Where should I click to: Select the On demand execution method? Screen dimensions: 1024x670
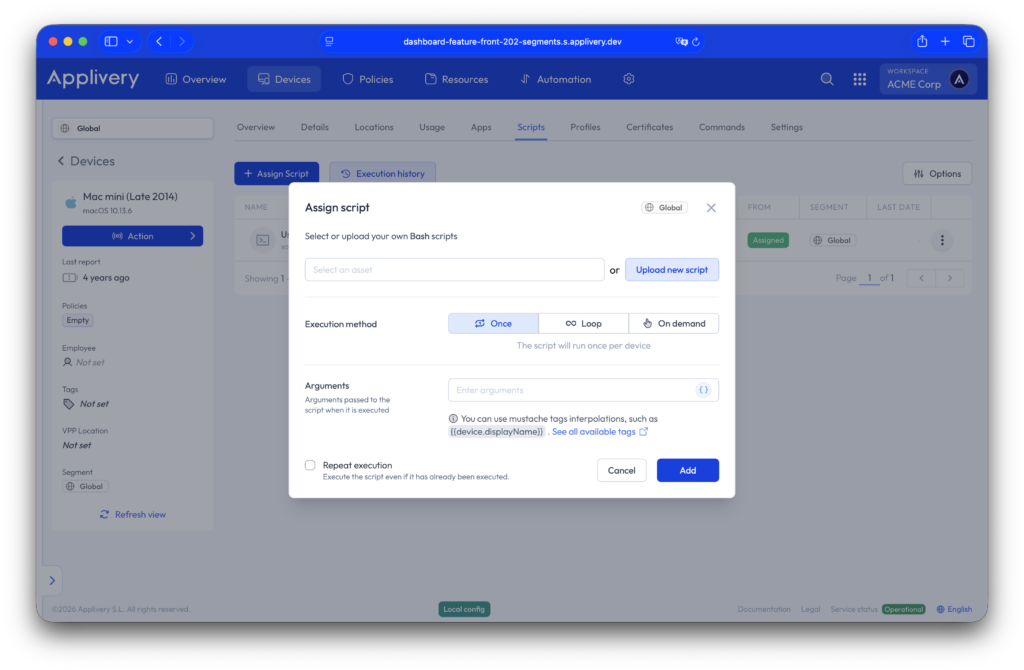click(x=674, y=323)
